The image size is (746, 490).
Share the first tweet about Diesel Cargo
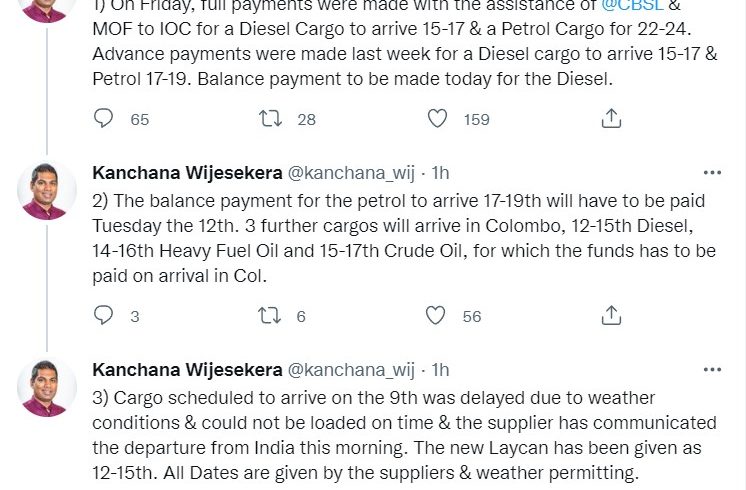click(x=610, y=119)
